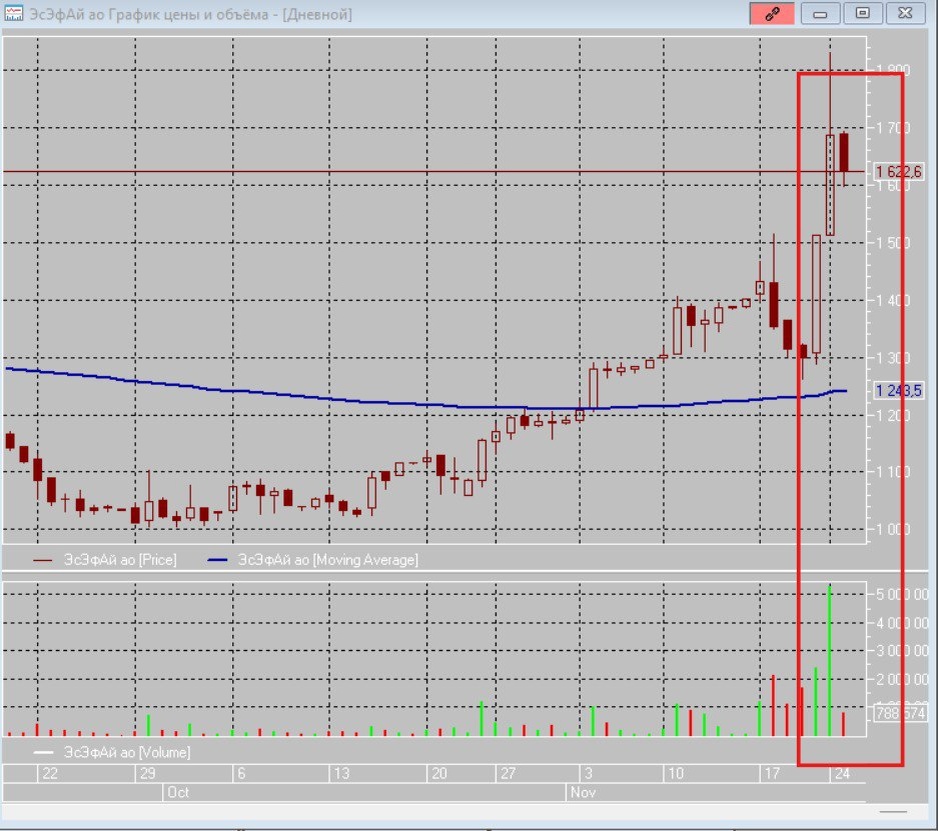Click date 22 on the time axis
Image resolution: width=938 pixels, height=831 pixels.
(50, 774)
